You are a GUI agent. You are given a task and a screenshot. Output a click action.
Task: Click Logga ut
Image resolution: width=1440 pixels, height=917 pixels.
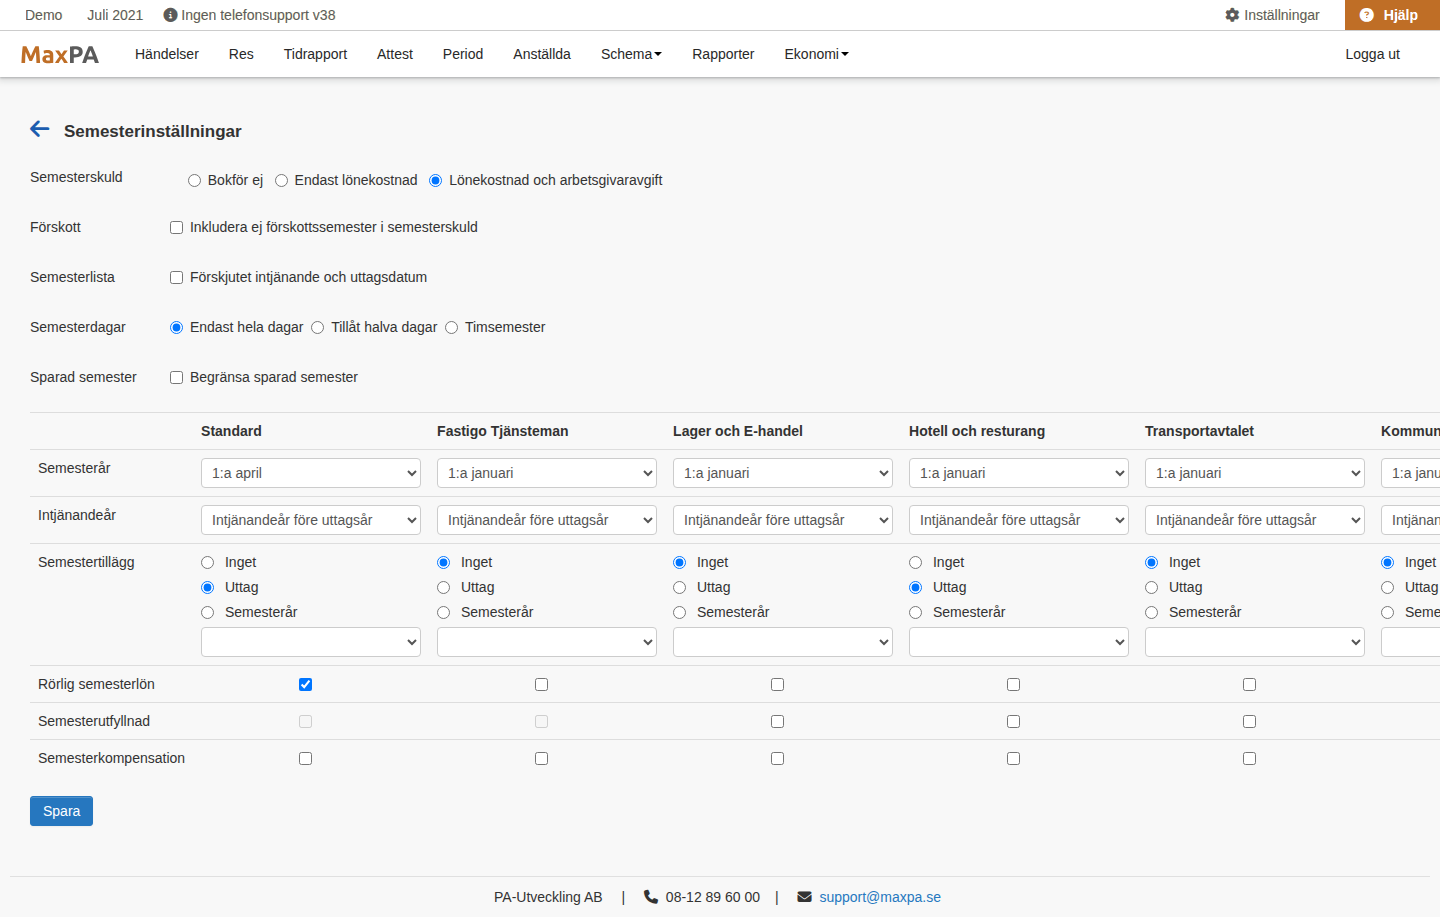coord(1372,54)
